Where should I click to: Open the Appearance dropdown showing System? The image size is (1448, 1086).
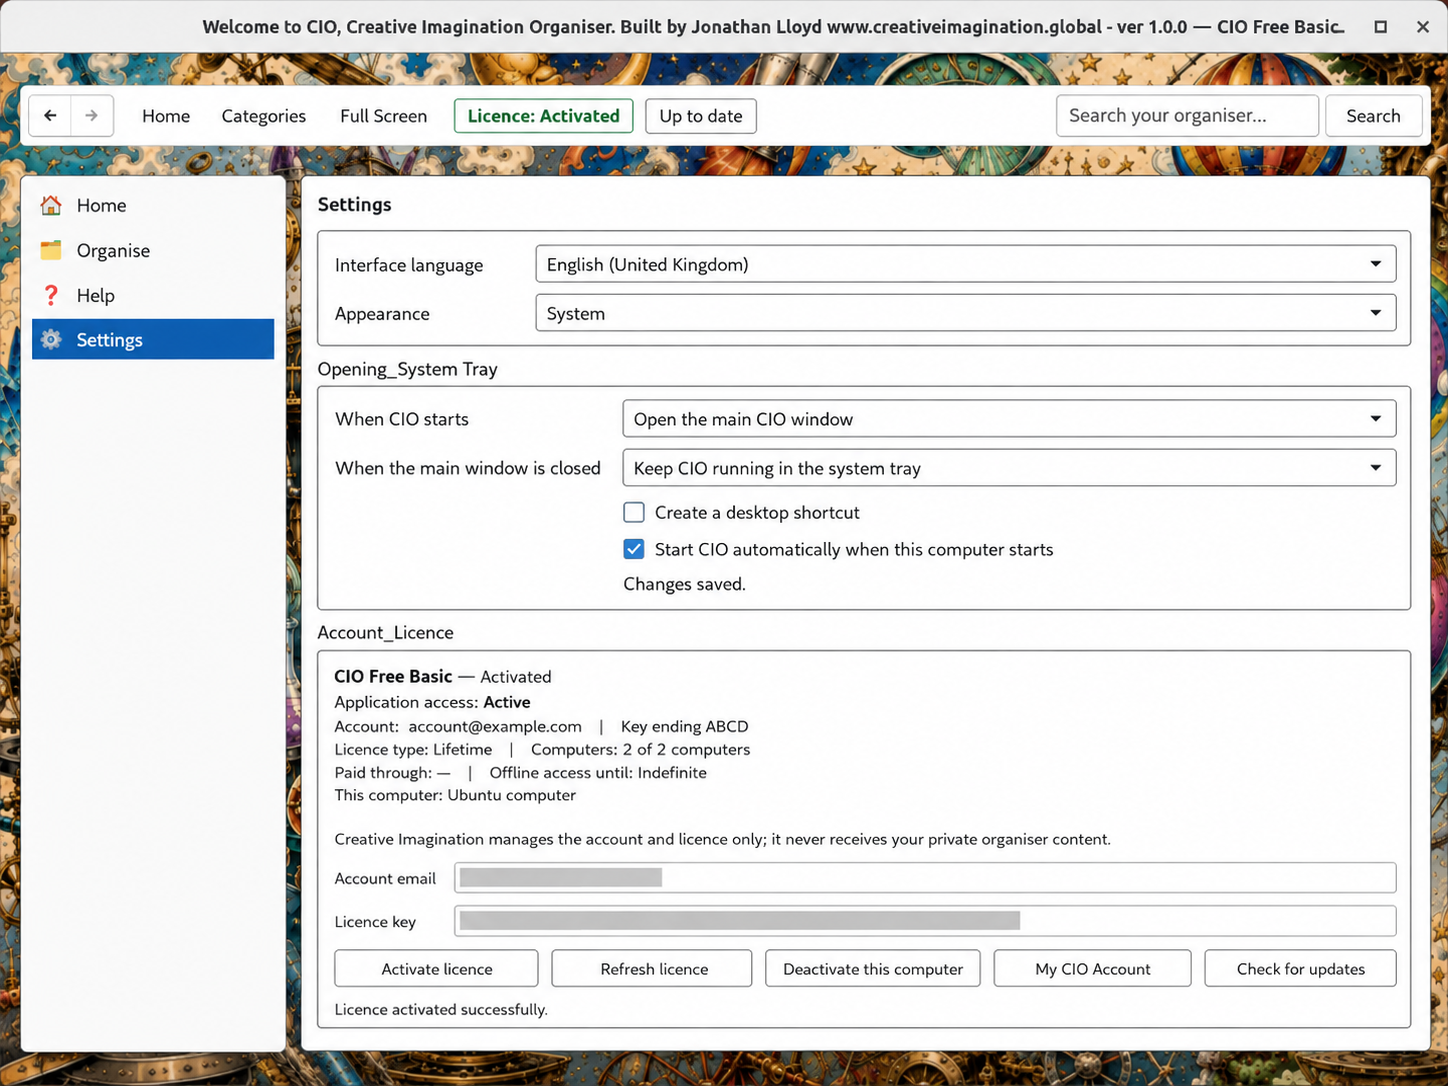(x=966, y=313)
